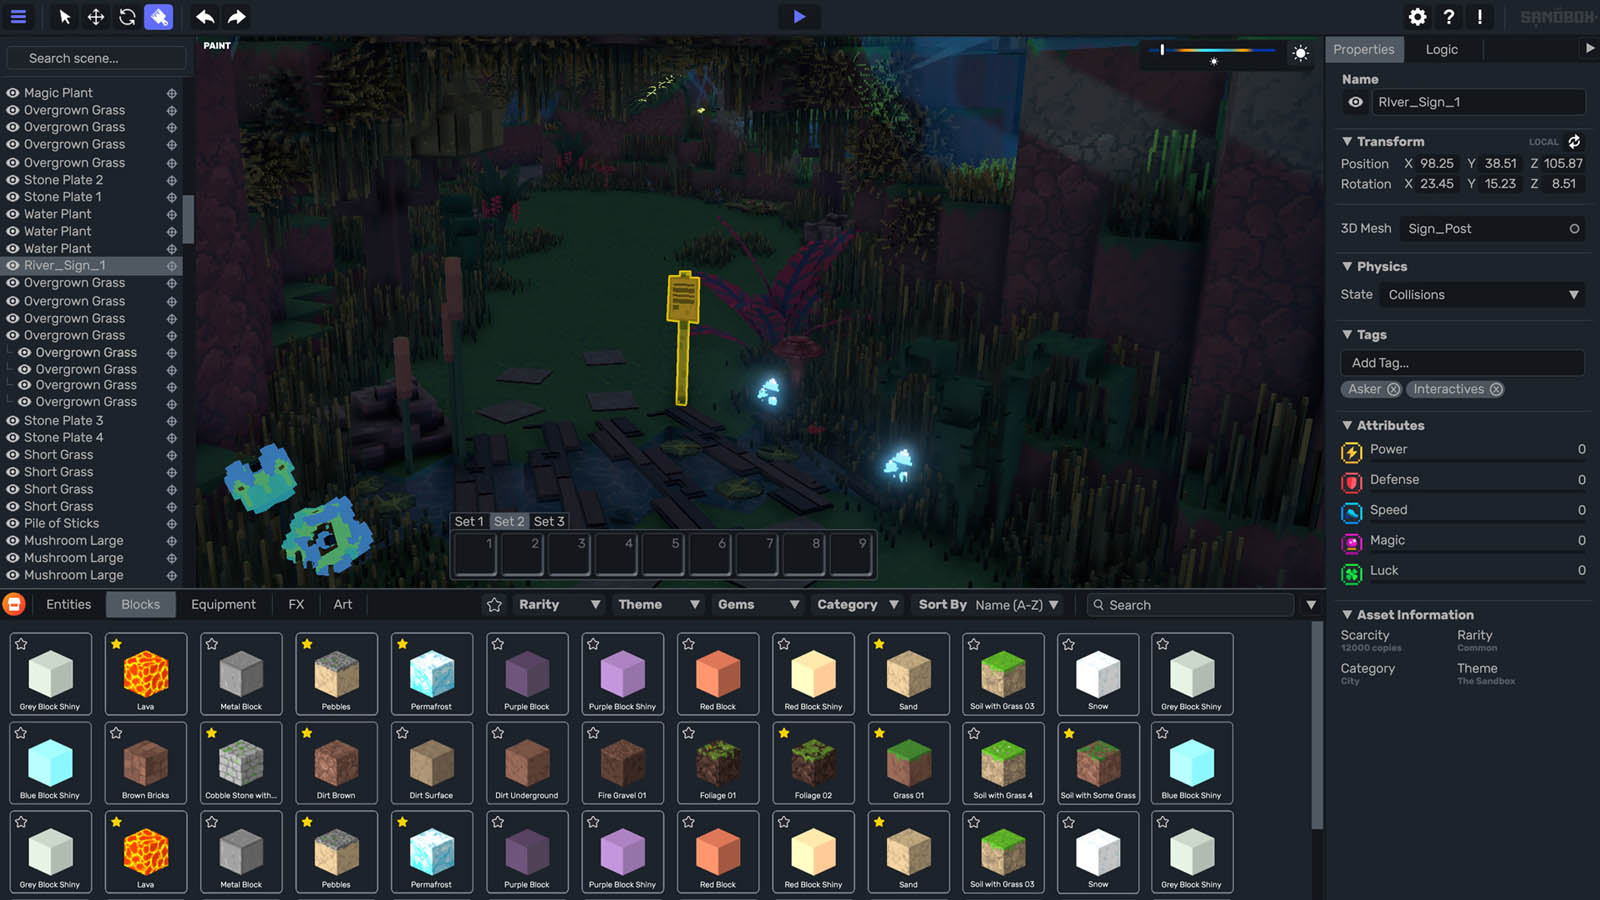Screen dimensions: 1600x900
Task: Switch to the Logic tab
Action: click(1442, 49)
